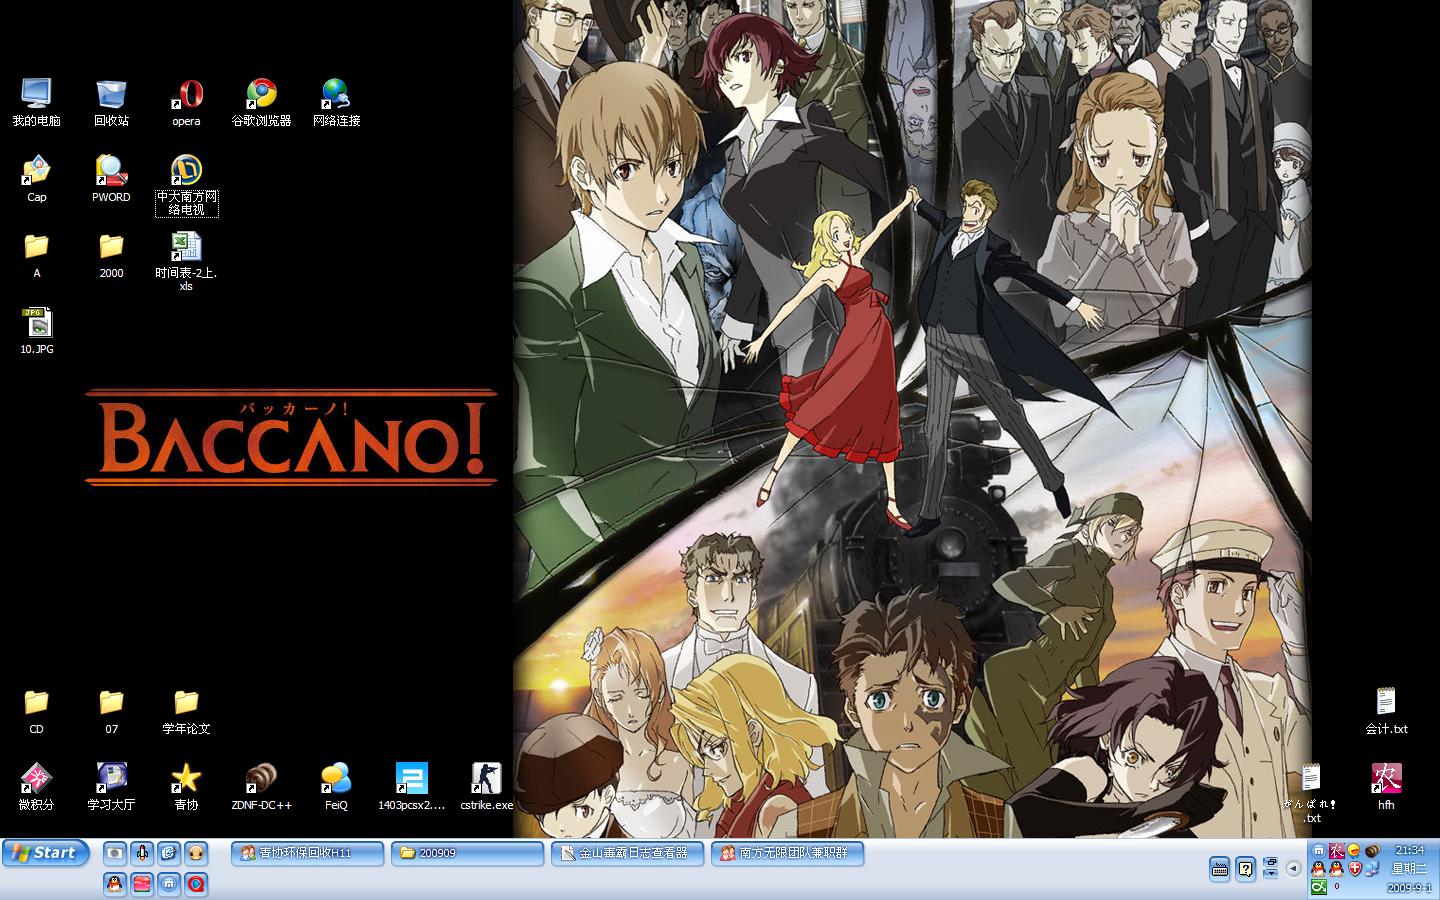Select the Cap shortcut on the desktop
Viewport: 1440px width, 900px height.
pyautogui.click(x=36, y=178)
